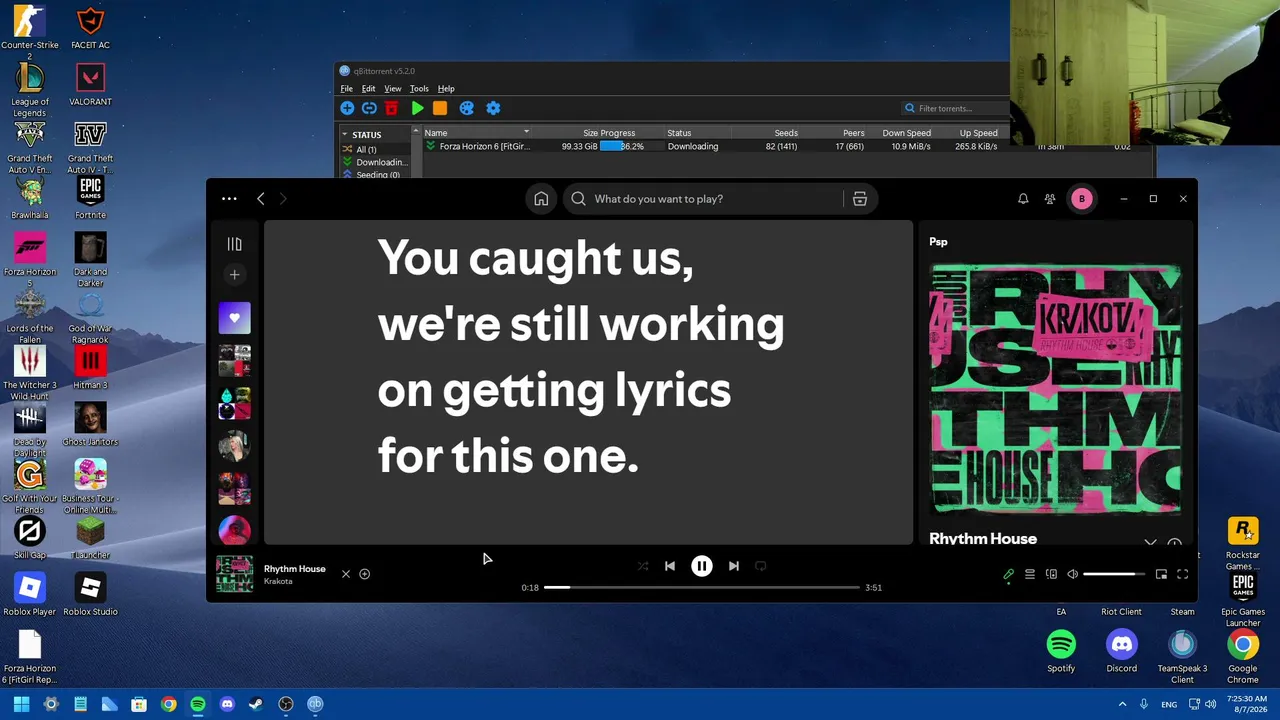The image size is (1280, 720).
Task: Open the Spotify mini player
Action: click(x=1161, y=574)
